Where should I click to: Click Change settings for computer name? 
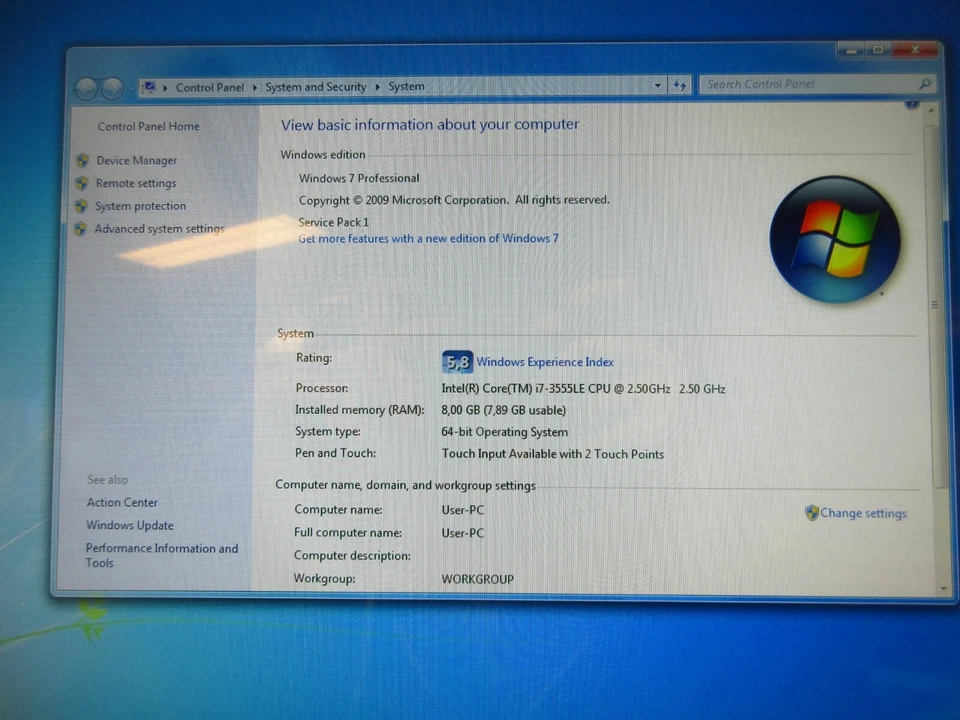coord(863,513)
